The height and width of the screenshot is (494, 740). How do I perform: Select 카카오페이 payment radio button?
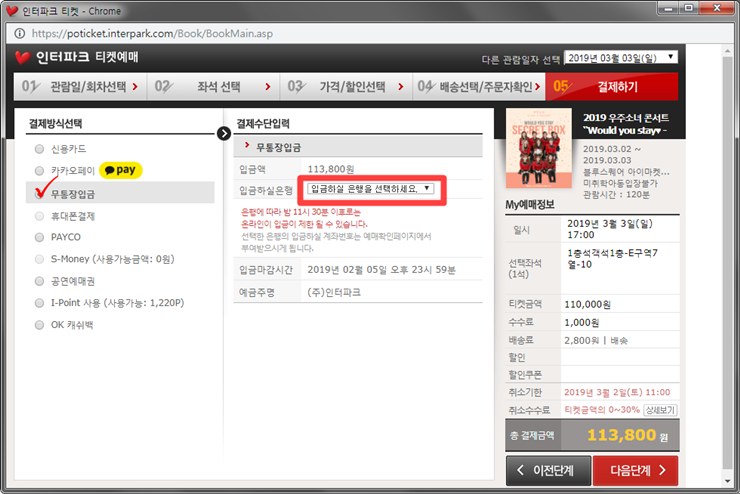(40, 171)
